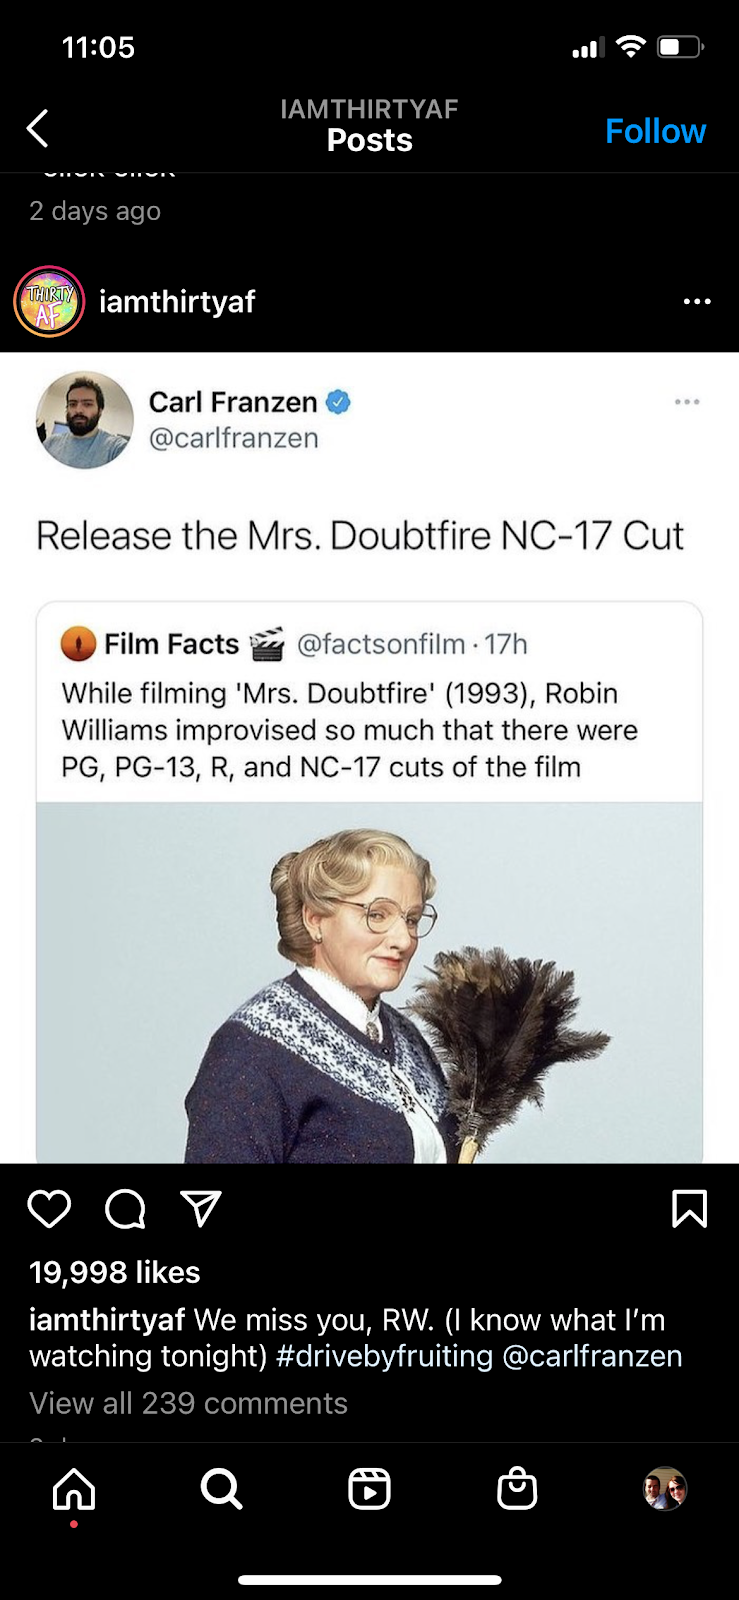
Task: Open iamthirtyaf profile picture story ring
Action: click(48, 301)
